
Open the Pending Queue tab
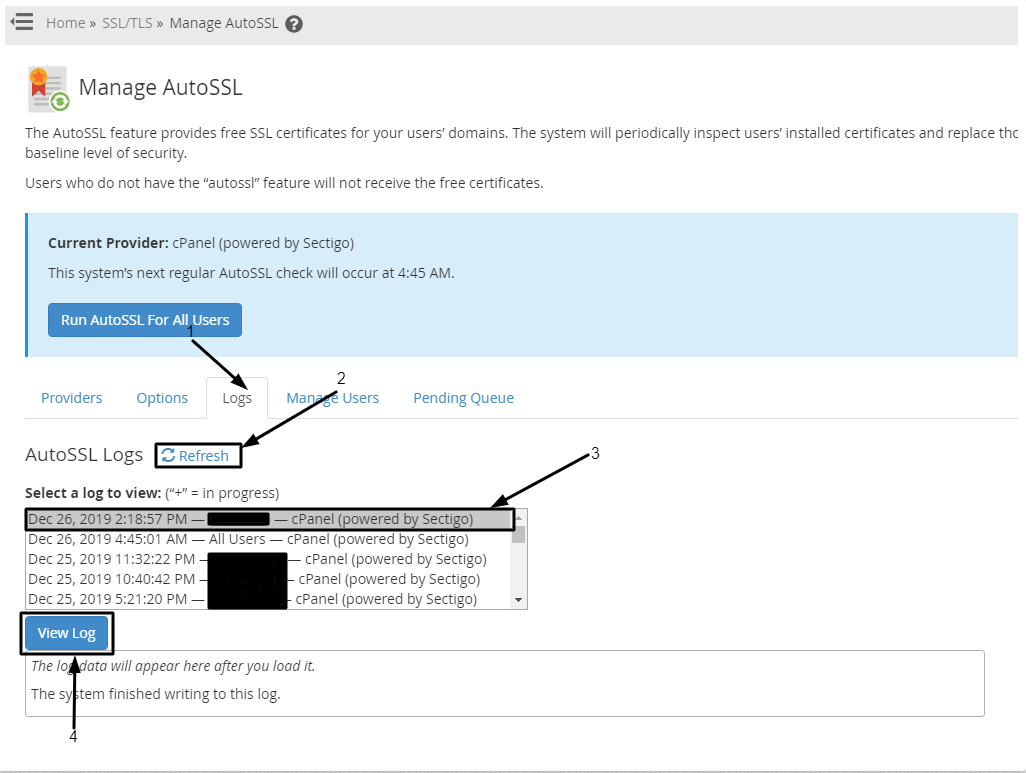tap(463, 398)
